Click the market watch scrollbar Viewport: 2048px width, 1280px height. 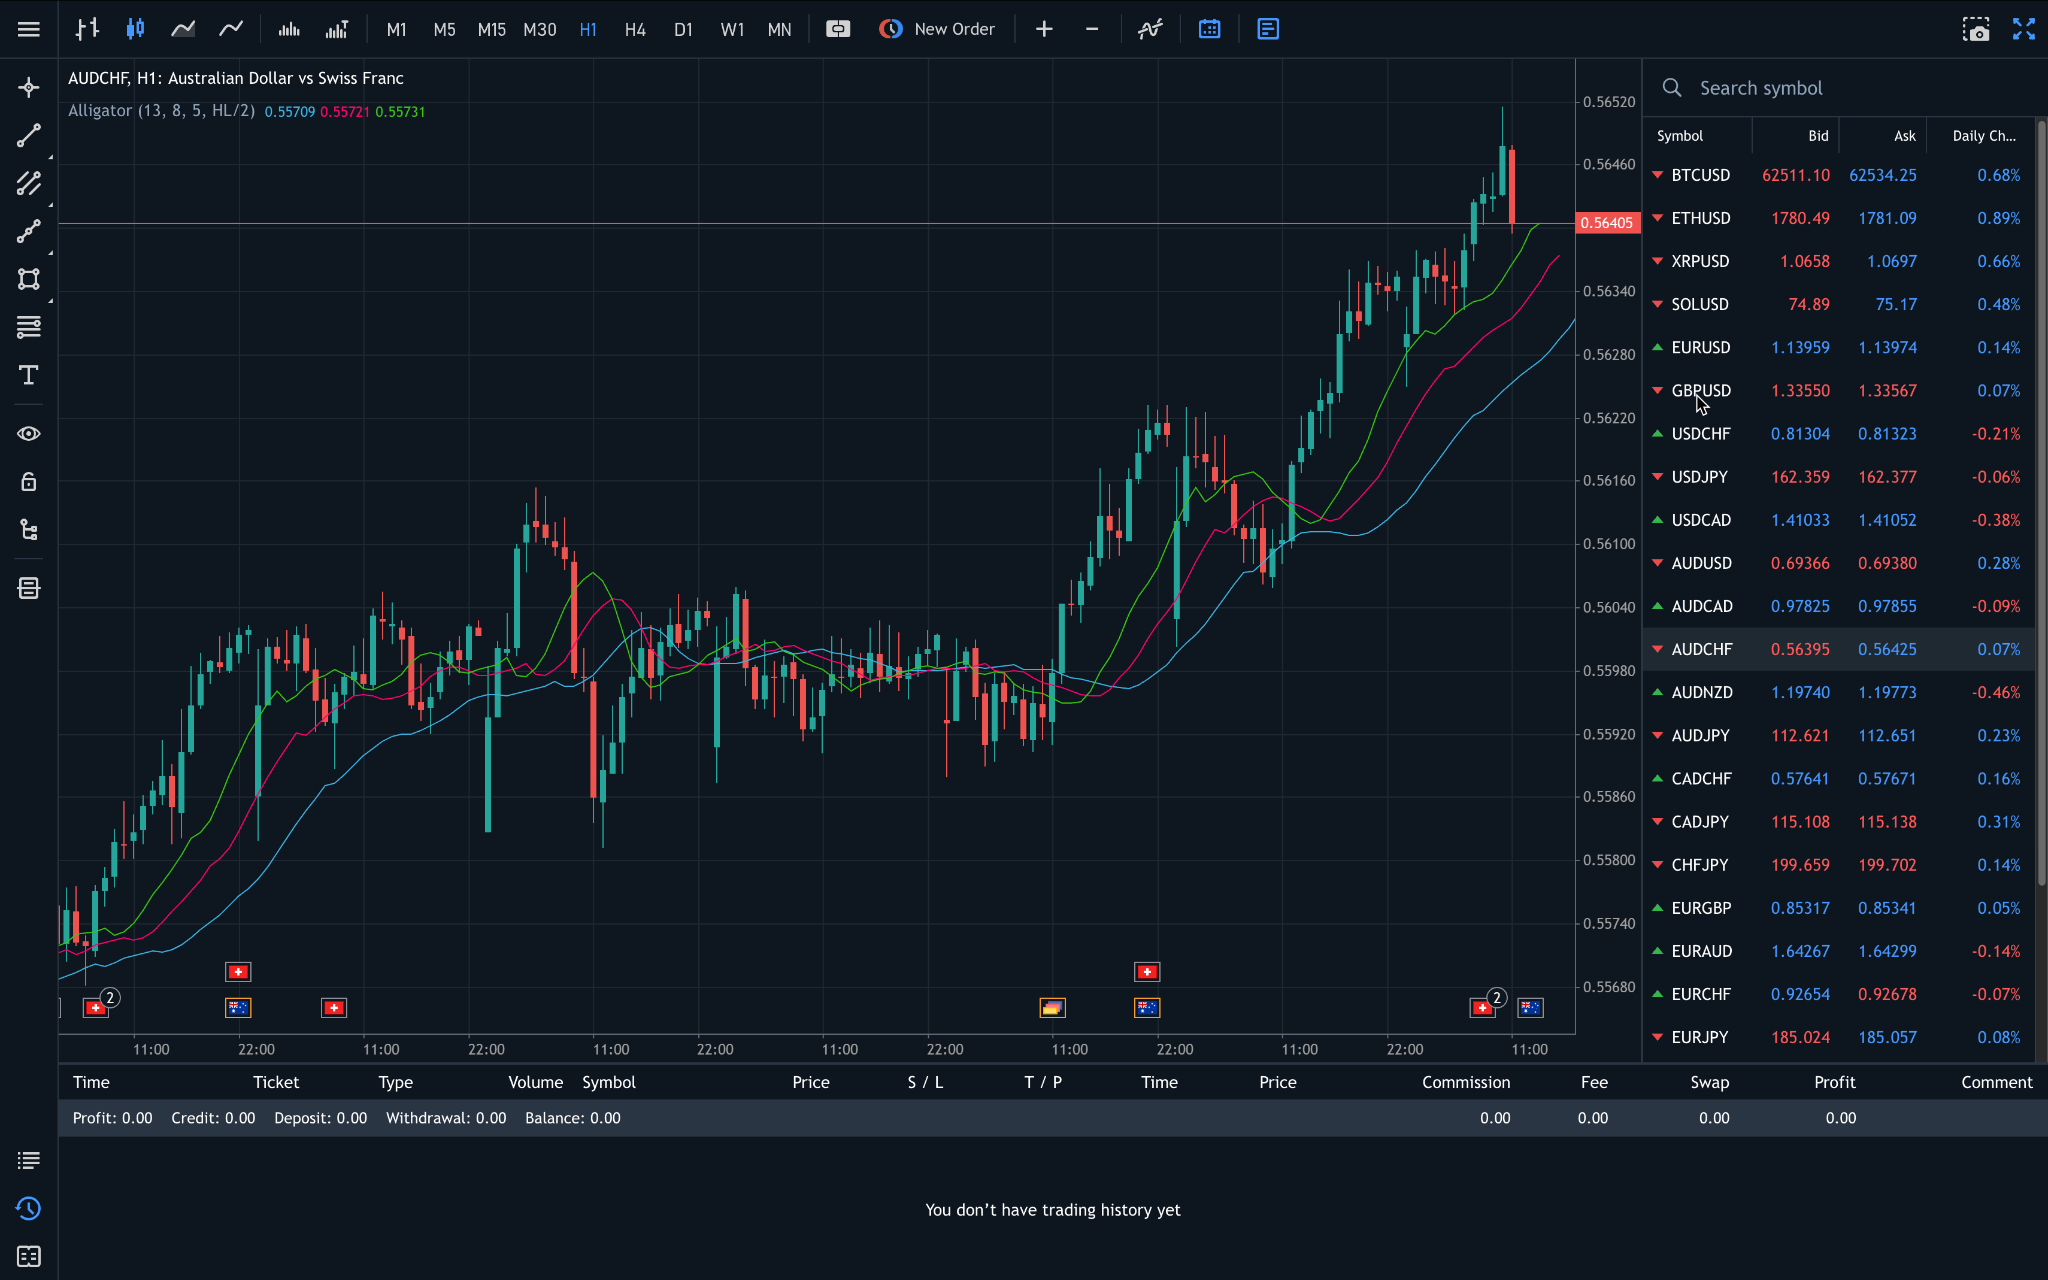pos(2041,505)
